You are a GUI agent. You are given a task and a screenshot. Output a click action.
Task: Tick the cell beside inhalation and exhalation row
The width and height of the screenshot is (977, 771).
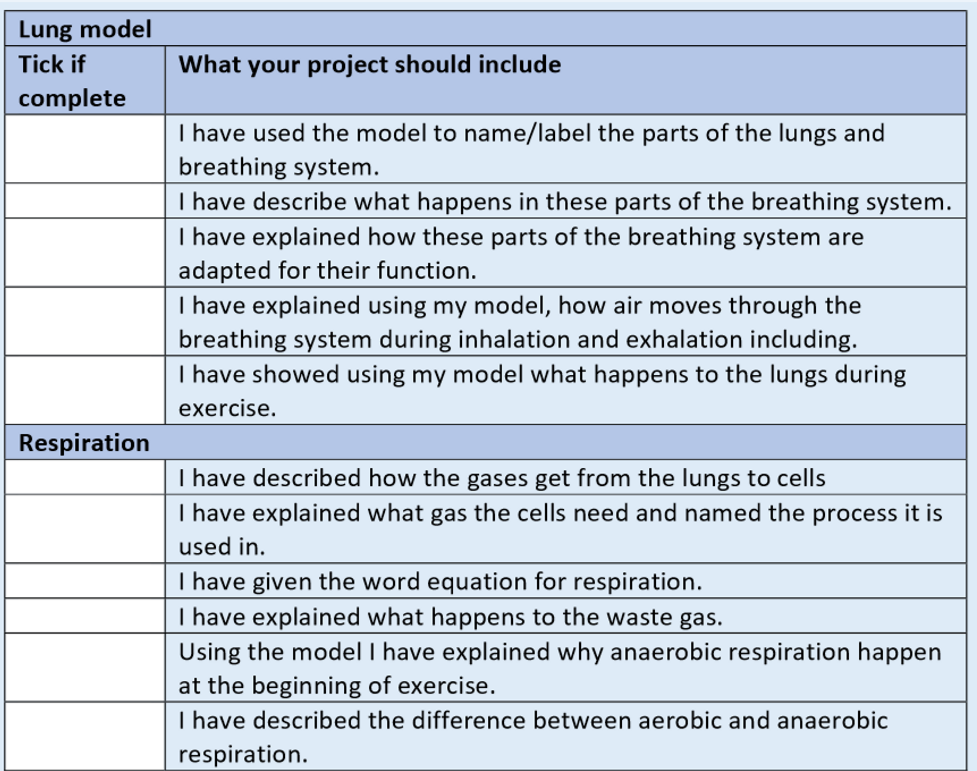tap(85, 322)
